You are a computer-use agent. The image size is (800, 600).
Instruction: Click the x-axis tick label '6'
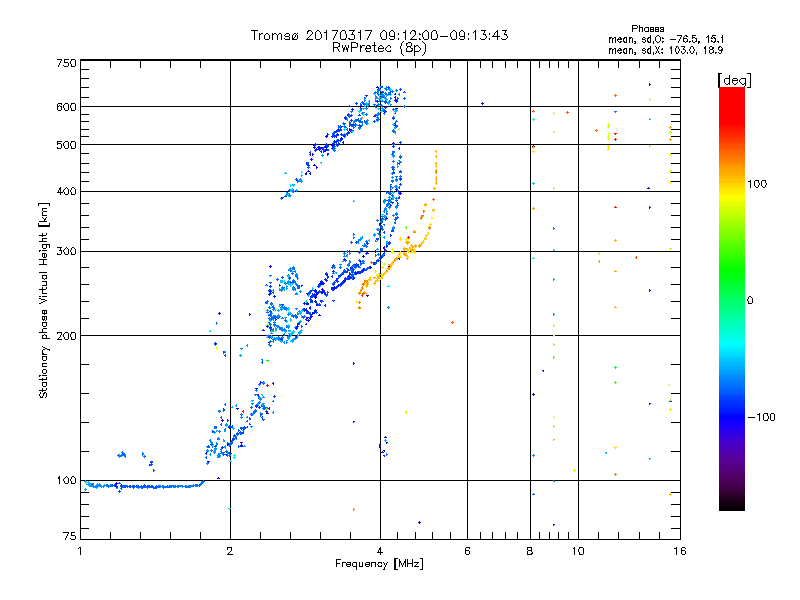tap(467, 551)
